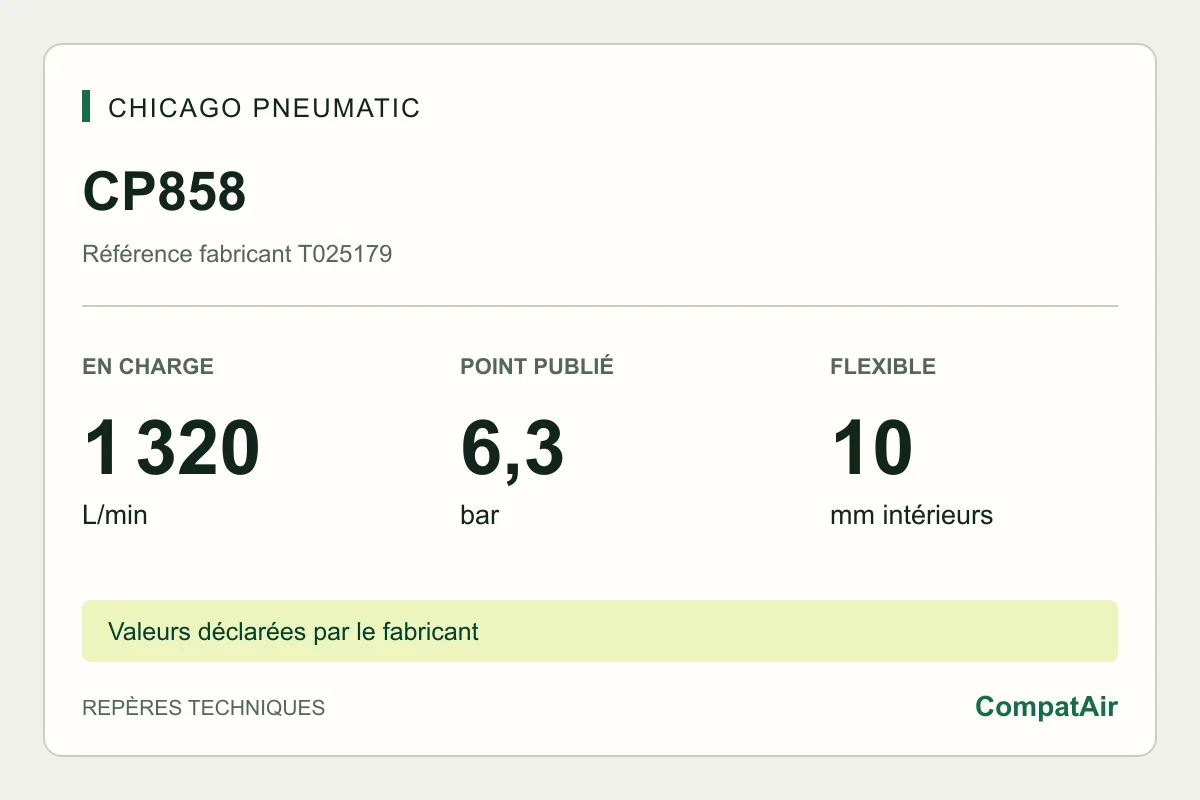Click the bar unit text

[480, 516]
